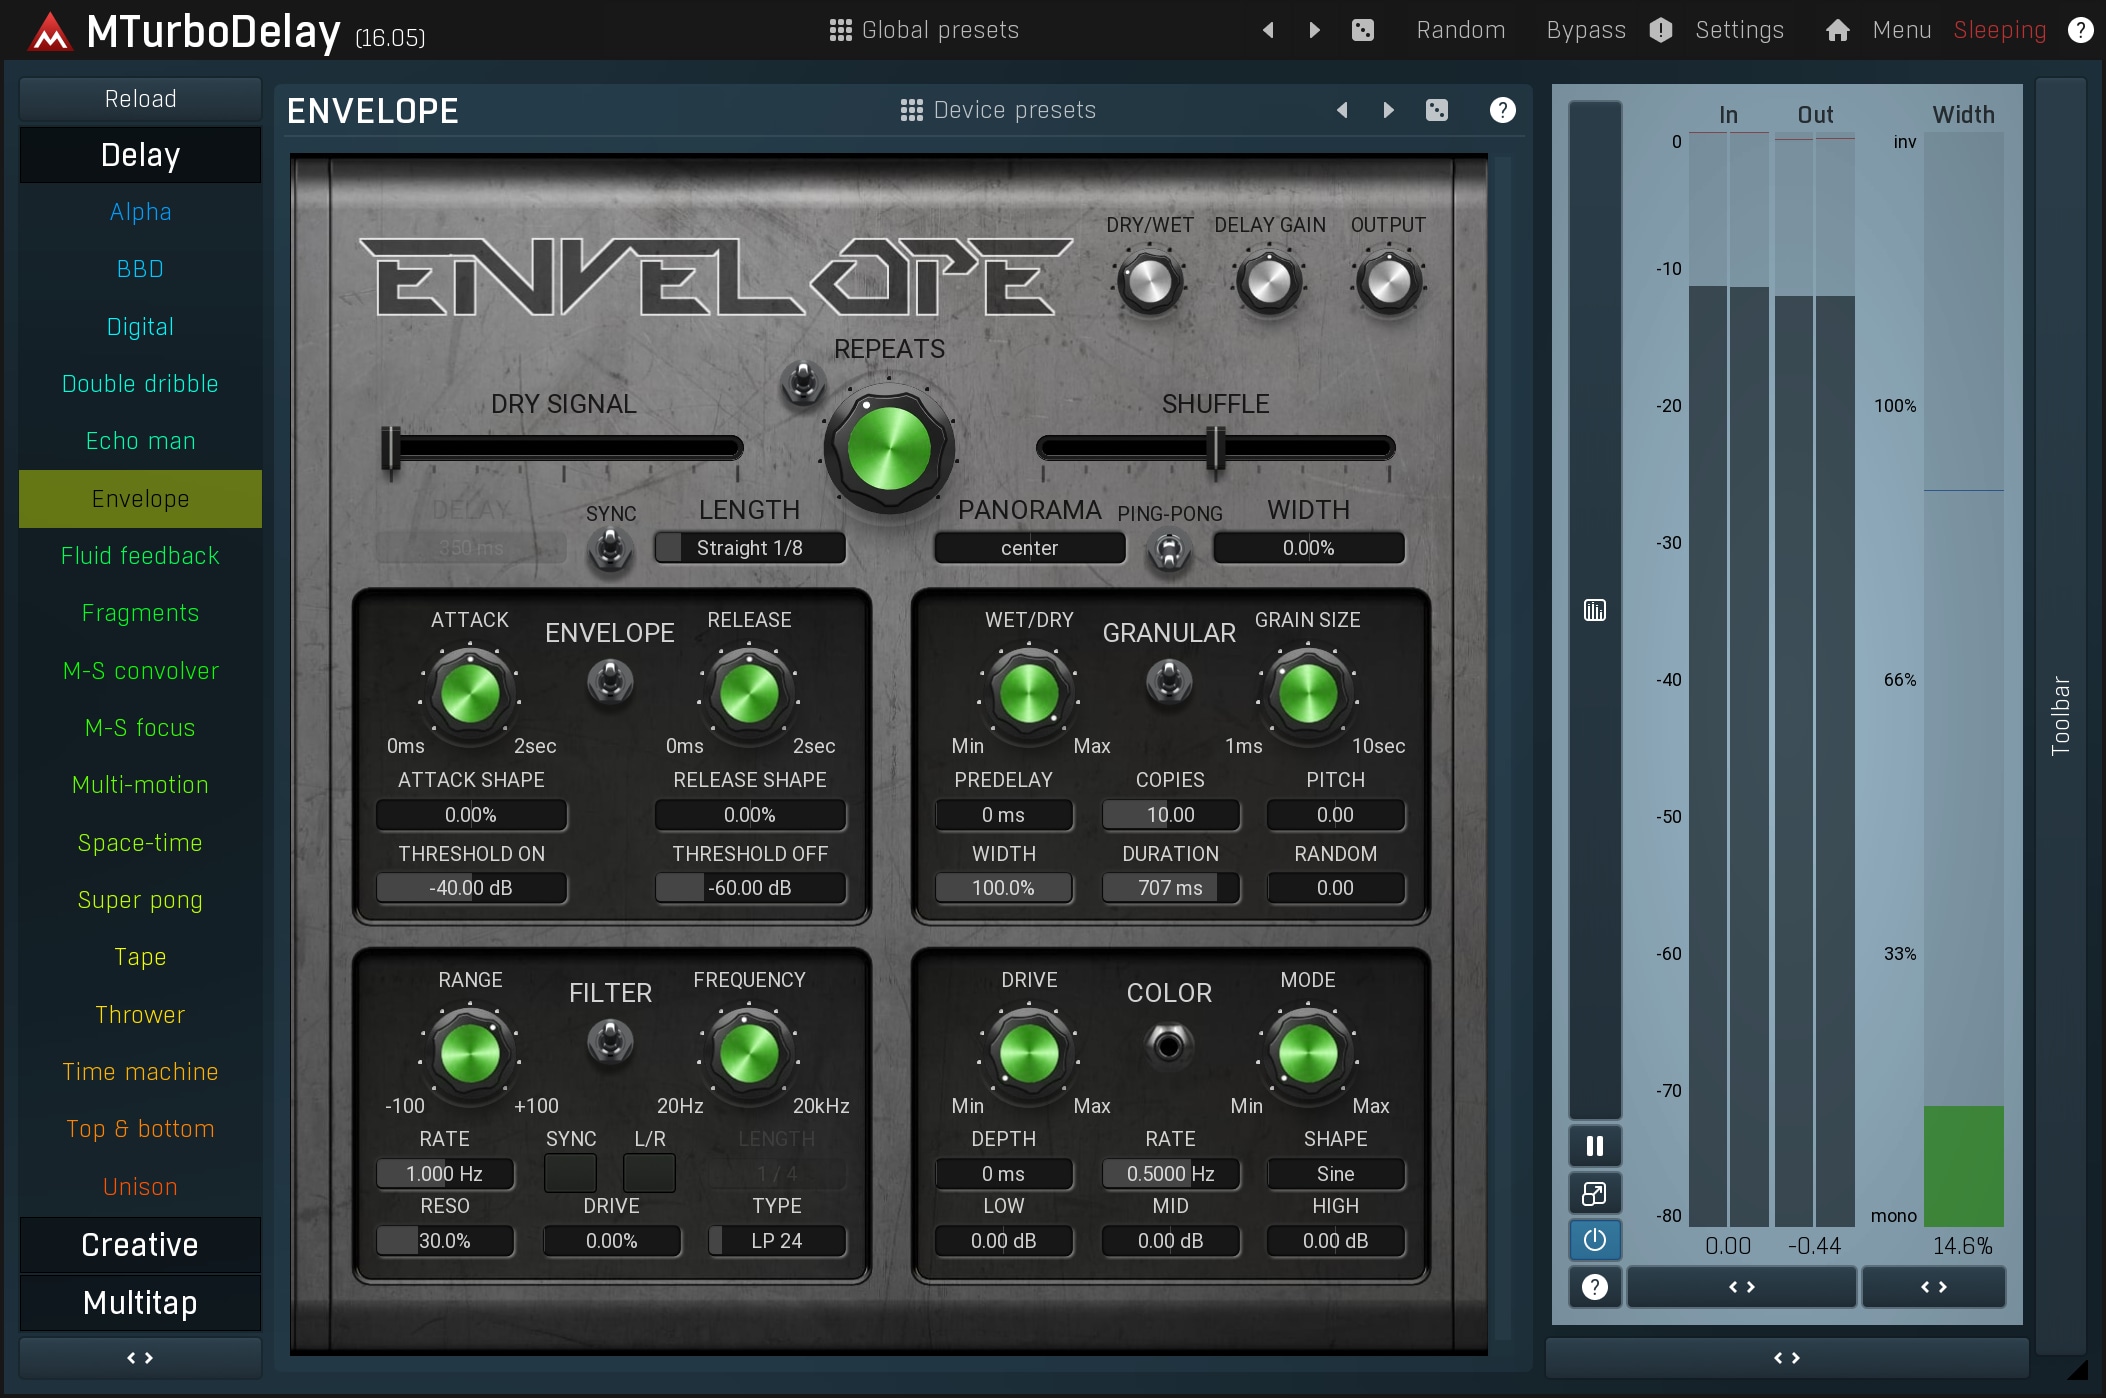The height and width of the screenshot is (1398, 2106).
Task: Toggle the FILTER section switch
Action: click(x=610, y=1042)
